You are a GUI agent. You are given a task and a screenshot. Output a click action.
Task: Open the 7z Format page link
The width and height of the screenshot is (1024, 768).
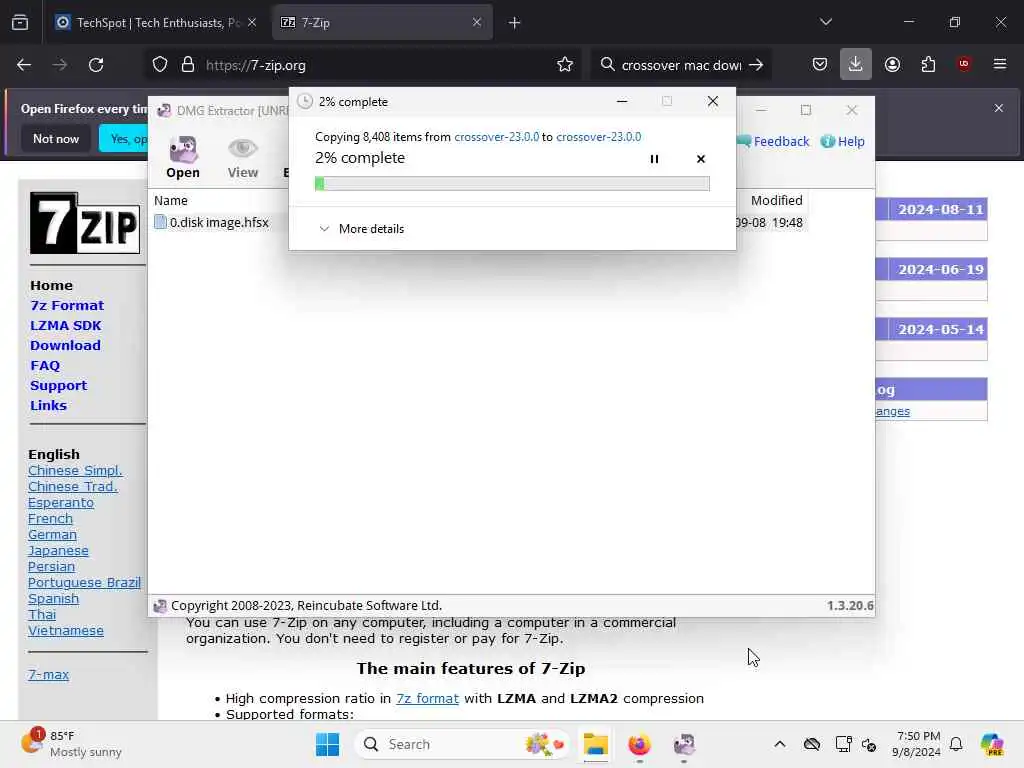[67, 305]
